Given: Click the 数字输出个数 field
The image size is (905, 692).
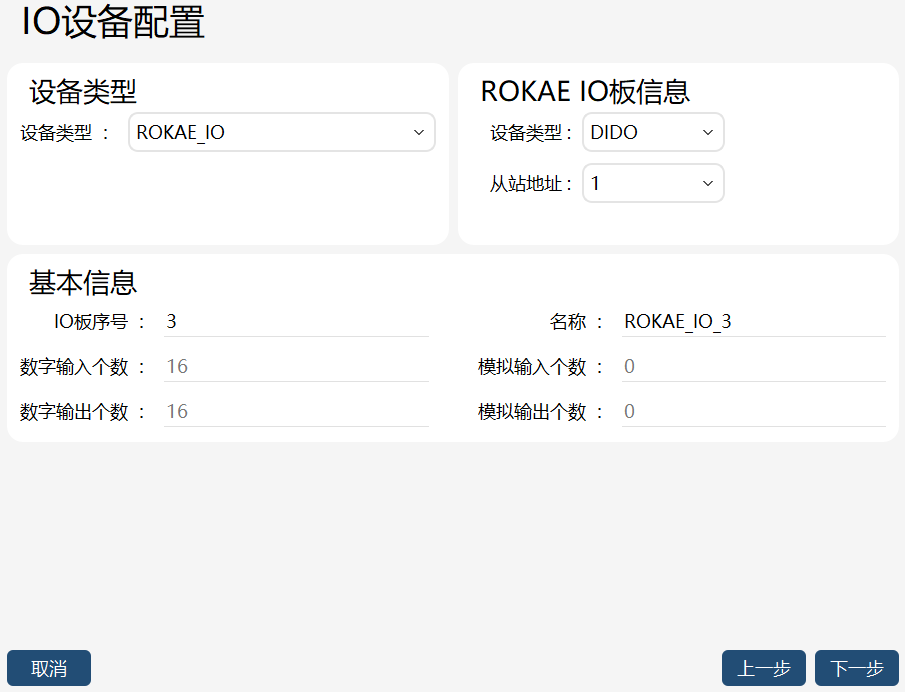Looking at the screenshot, I should pos(296,412).
